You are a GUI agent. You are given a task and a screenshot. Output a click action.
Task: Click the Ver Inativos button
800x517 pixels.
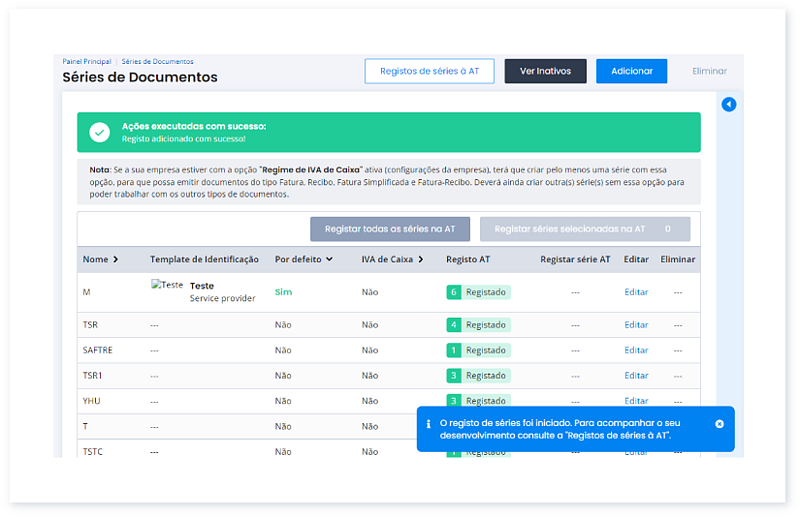(545, 71)
